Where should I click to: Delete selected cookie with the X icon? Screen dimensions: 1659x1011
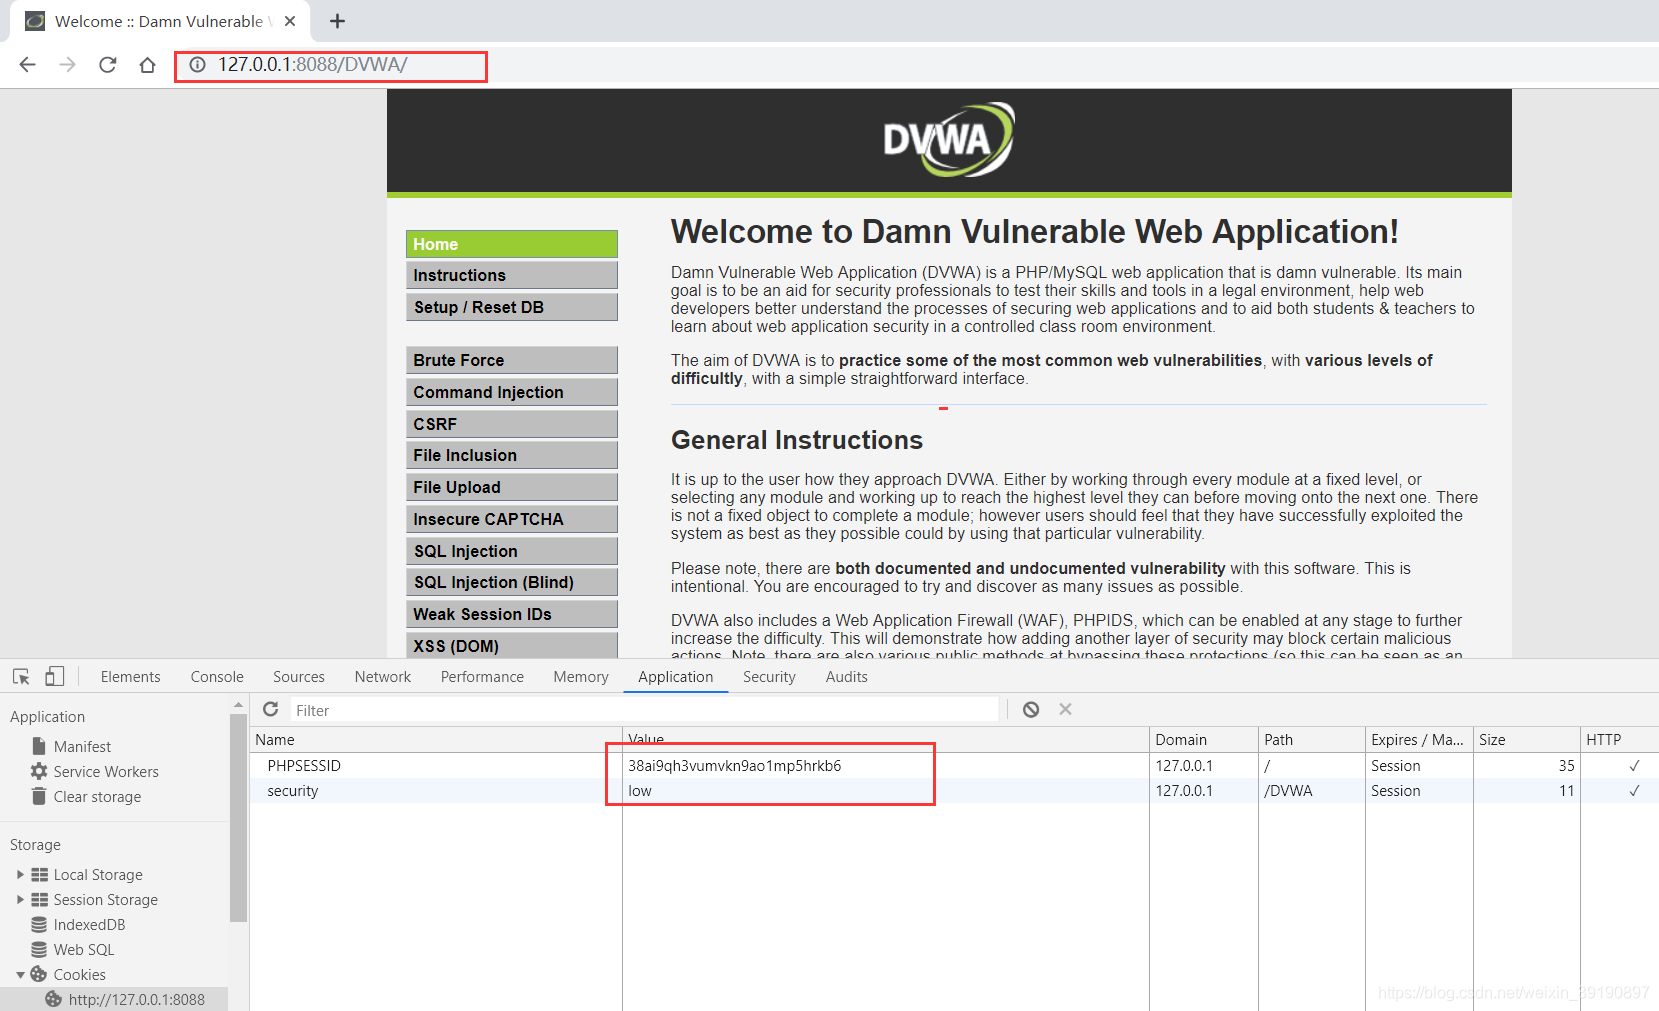click(x=1065, y=709)
